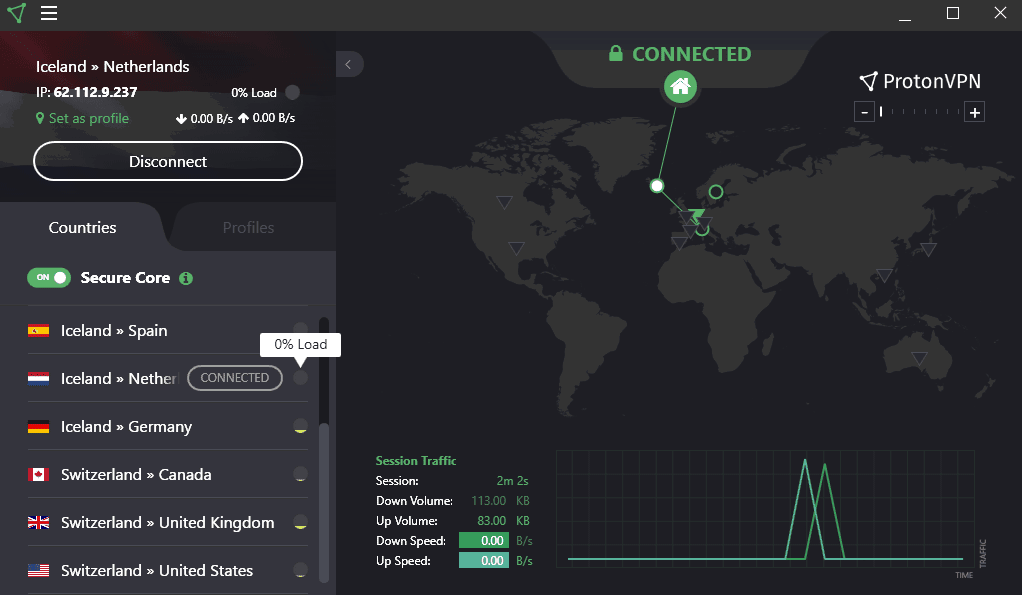Click the Up Volume 83.00 value

tap(491, 521)
